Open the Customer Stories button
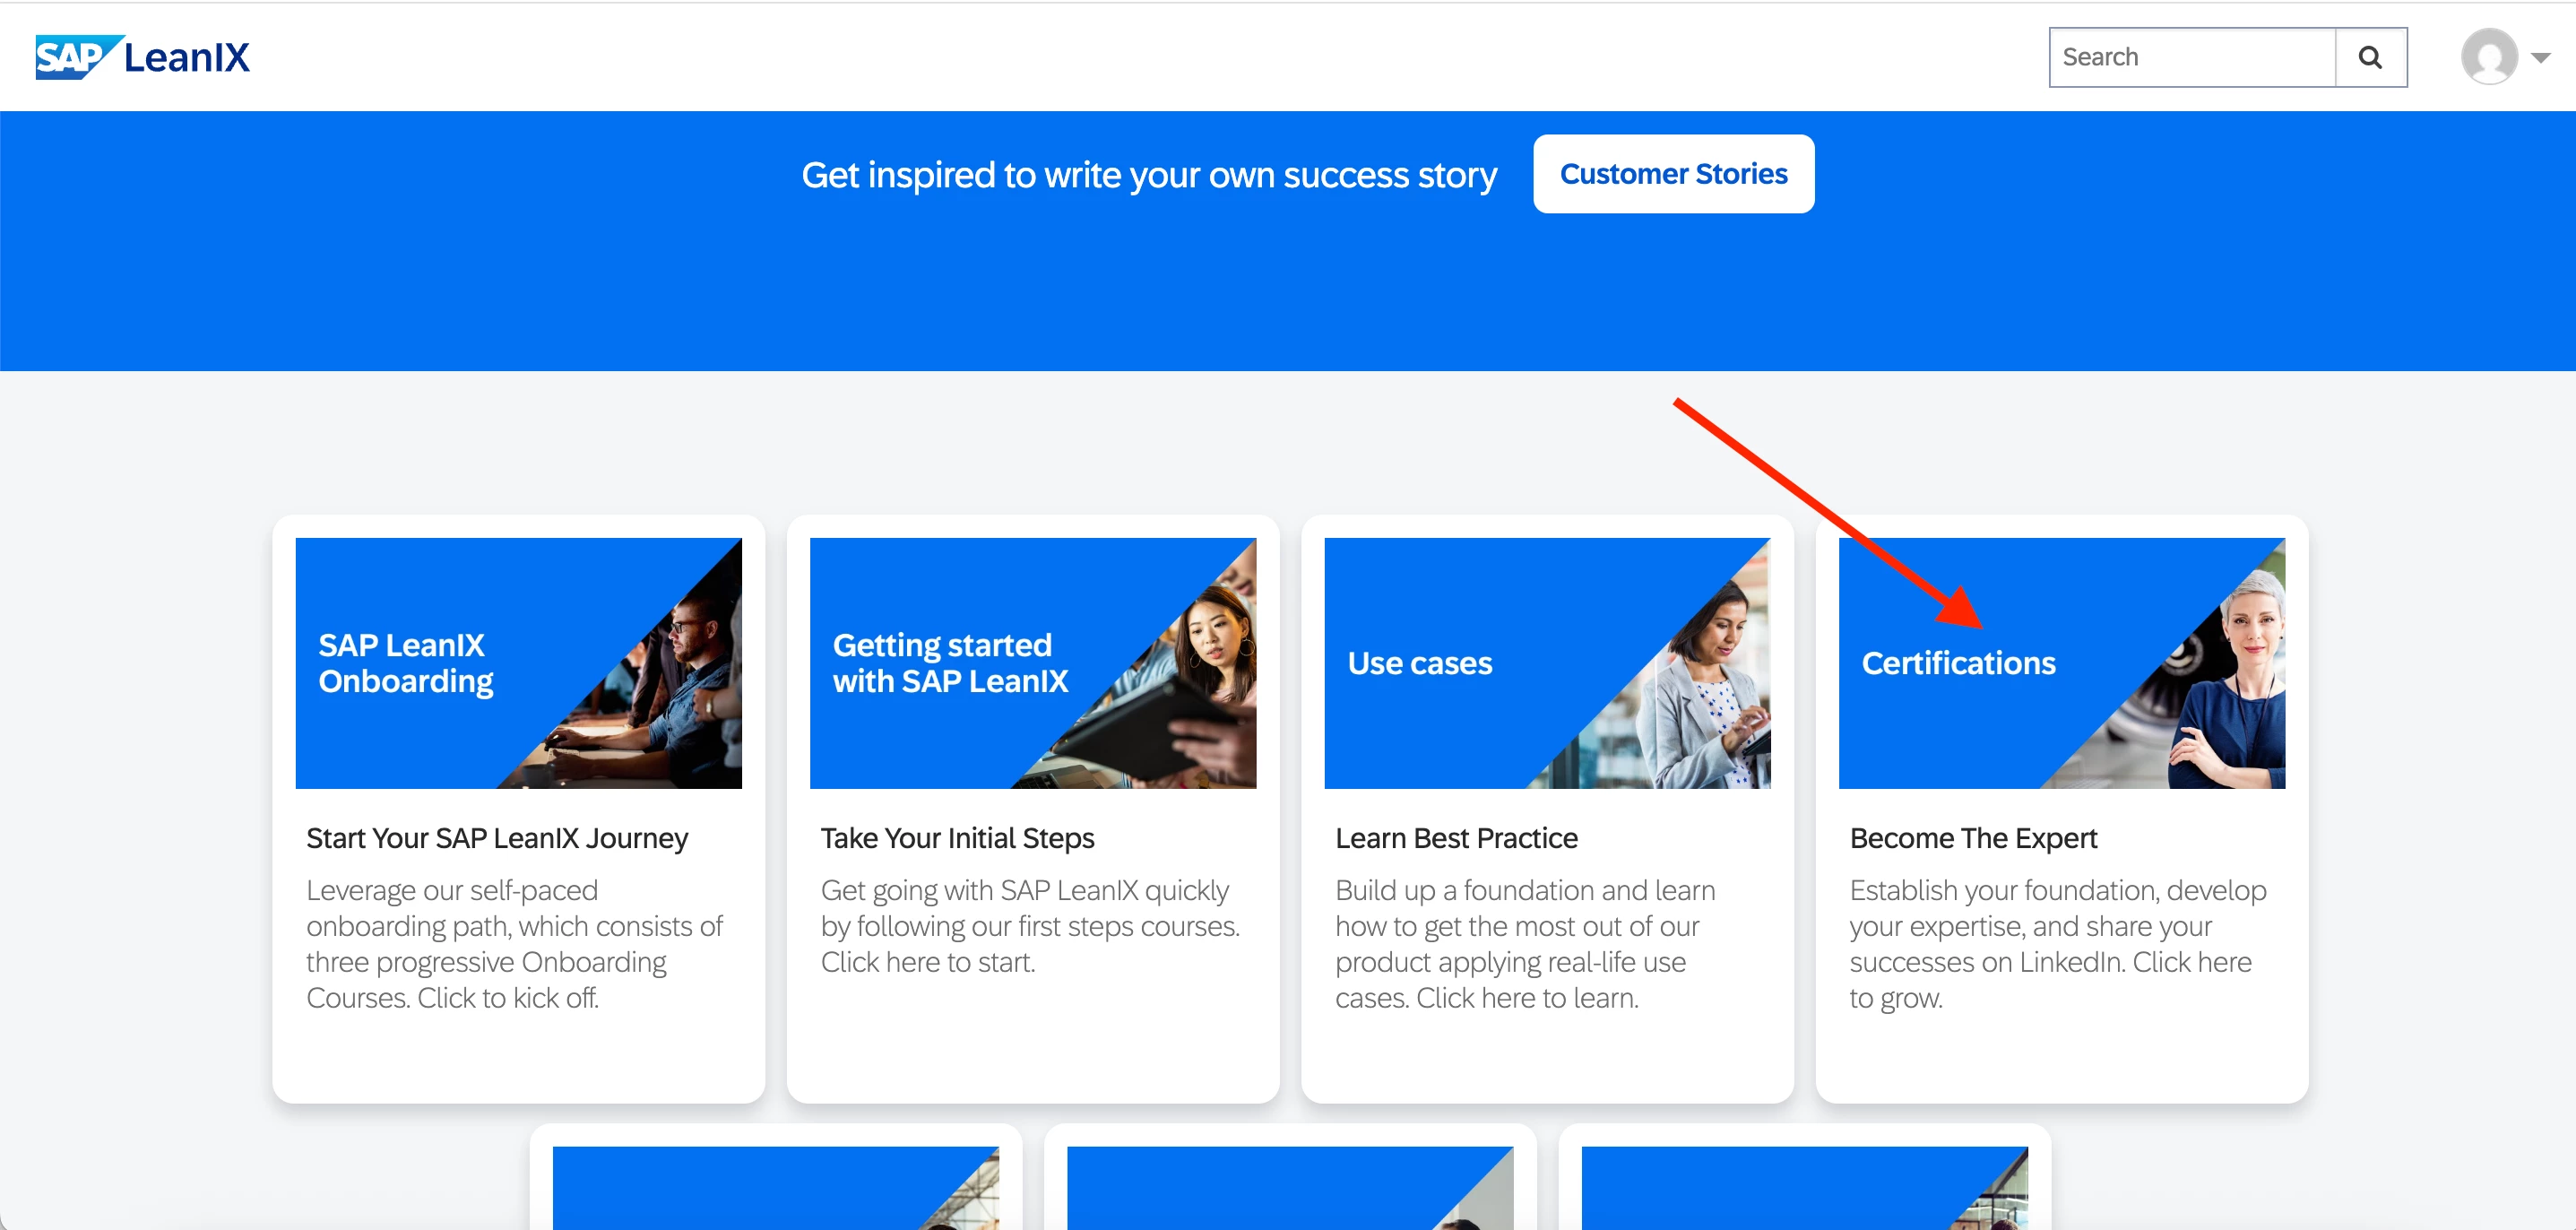Viewport: 2576px width, 1230px height. 1673,174
